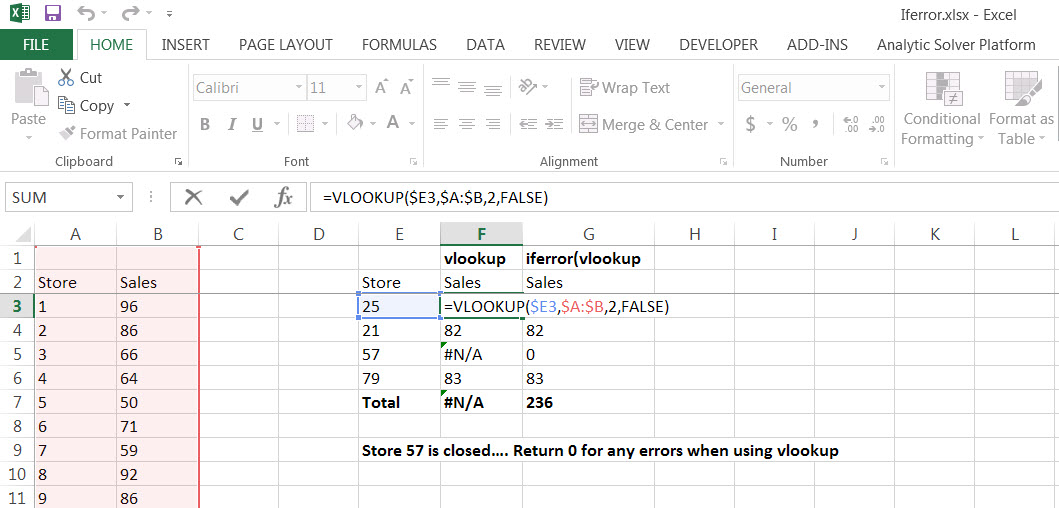This screenshot has width=1059, height=508.
Task: Toggle Align Right
Action: [x=493, y=124]
